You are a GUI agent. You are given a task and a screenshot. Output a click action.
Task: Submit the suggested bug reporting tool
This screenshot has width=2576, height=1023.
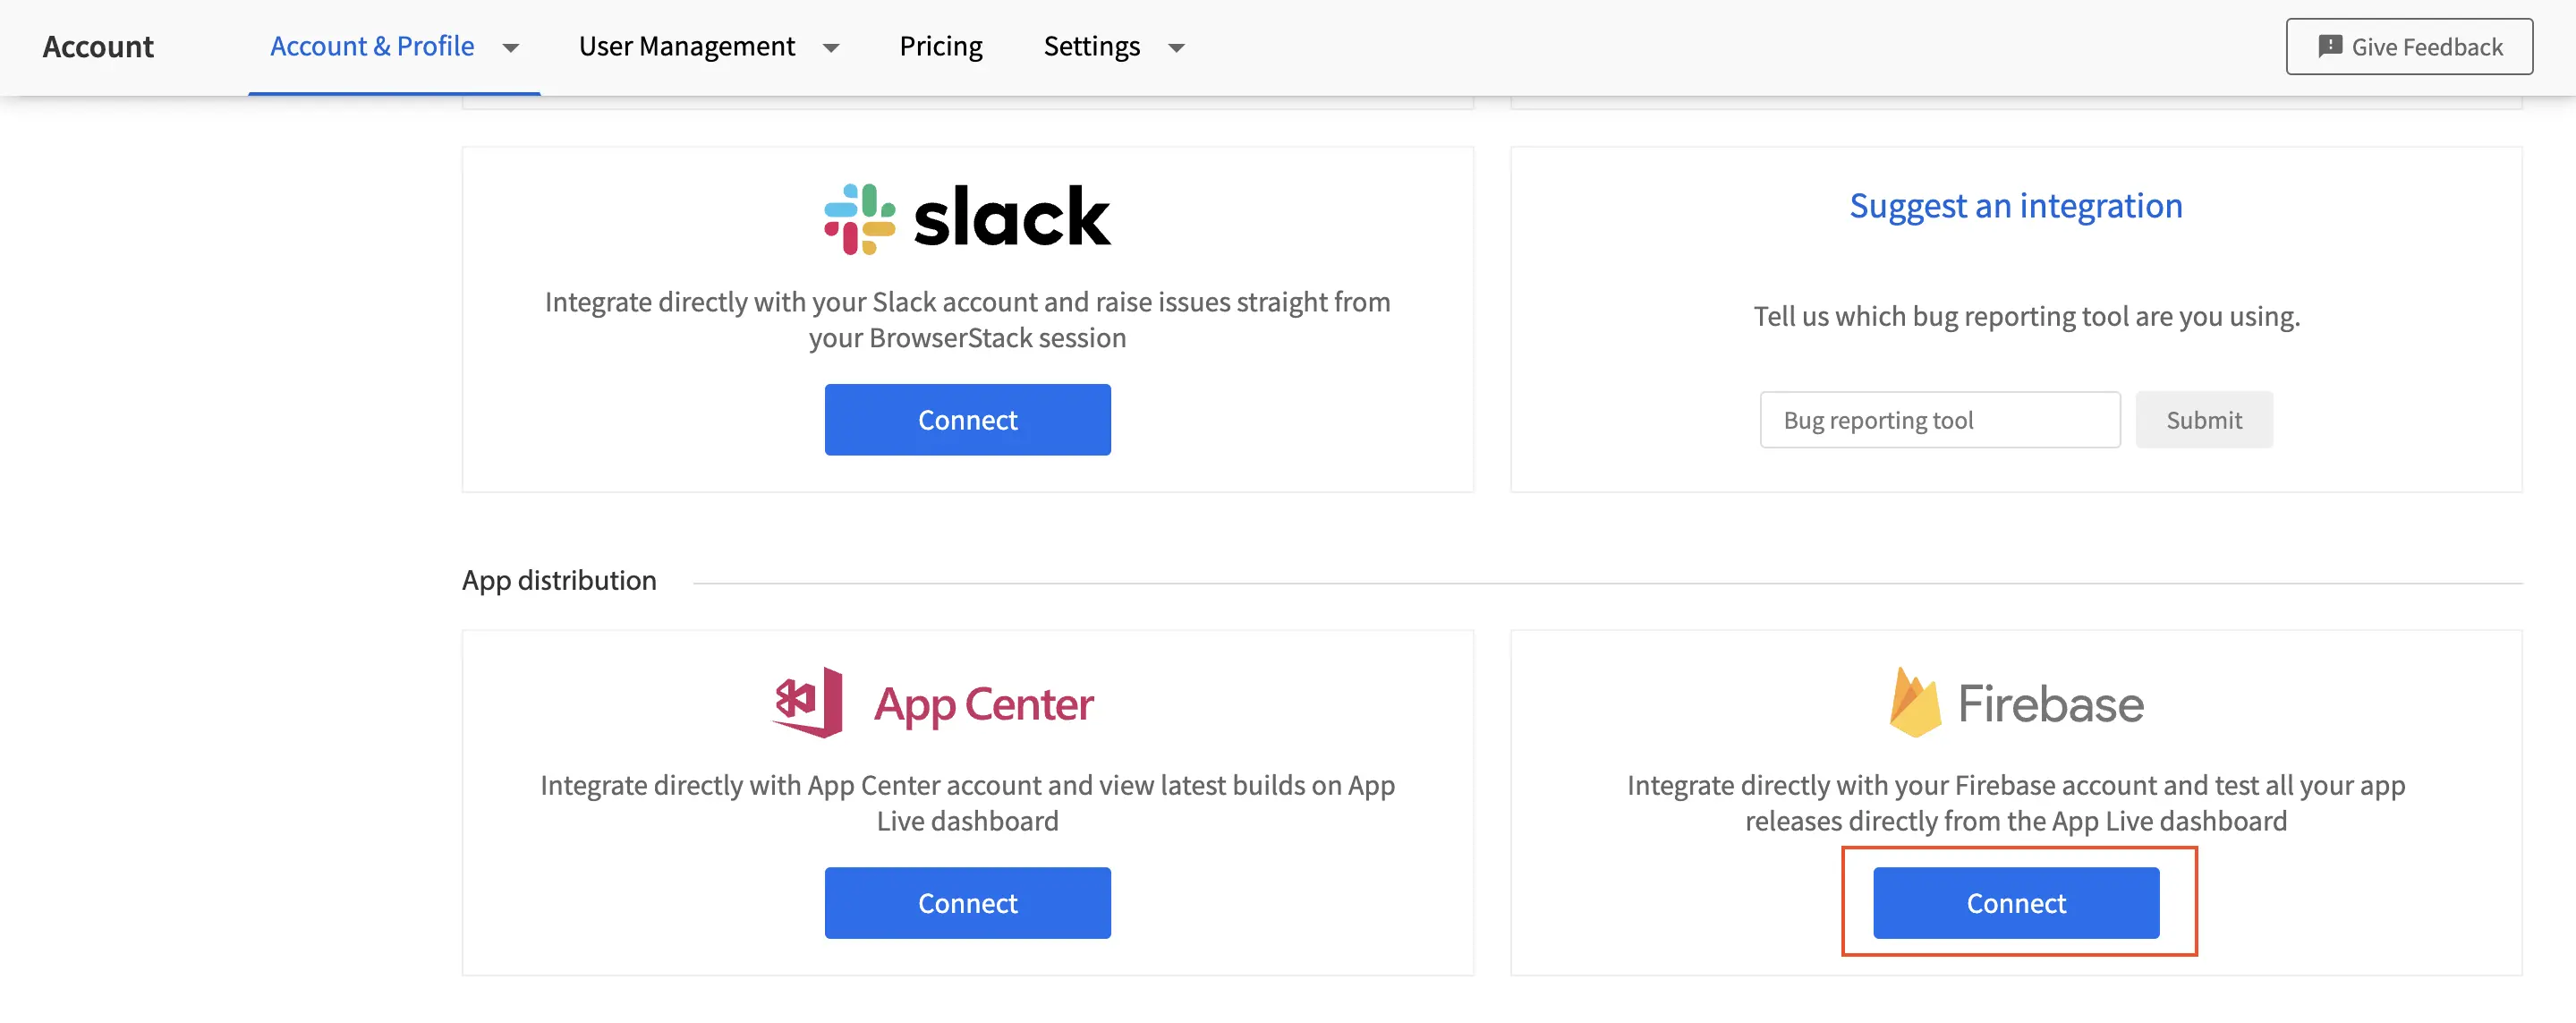(x=2203, y=420)
